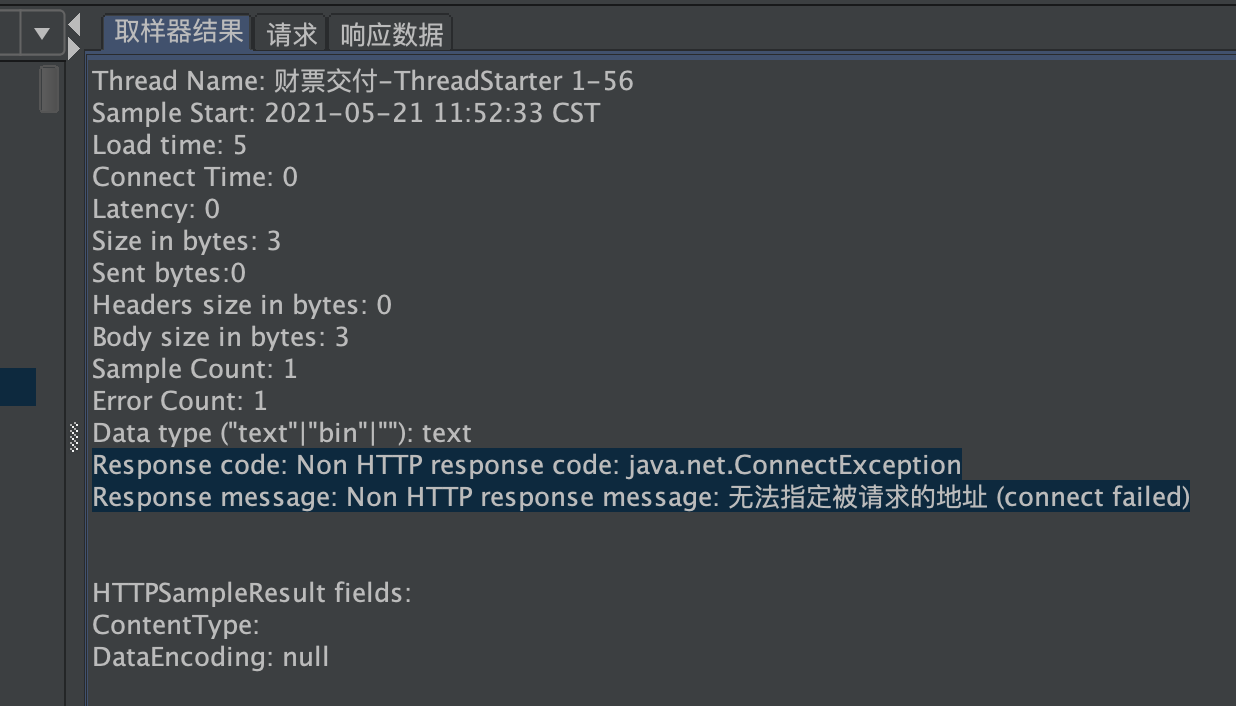Click the highlighted Response code ConnectException line
This screenshot has height=706, width=1236.
pos(526,465)
